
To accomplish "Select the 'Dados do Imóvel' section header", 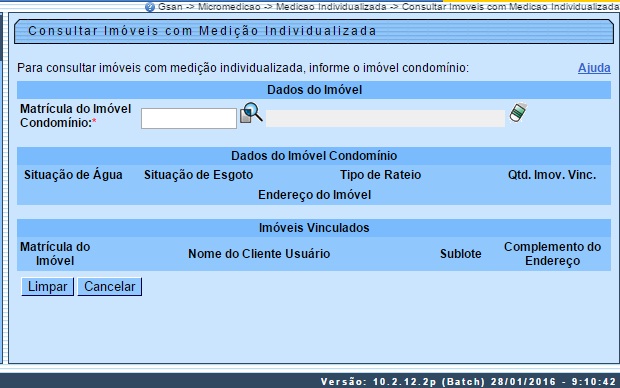I will pyautogui.click(x=314, y=90).
